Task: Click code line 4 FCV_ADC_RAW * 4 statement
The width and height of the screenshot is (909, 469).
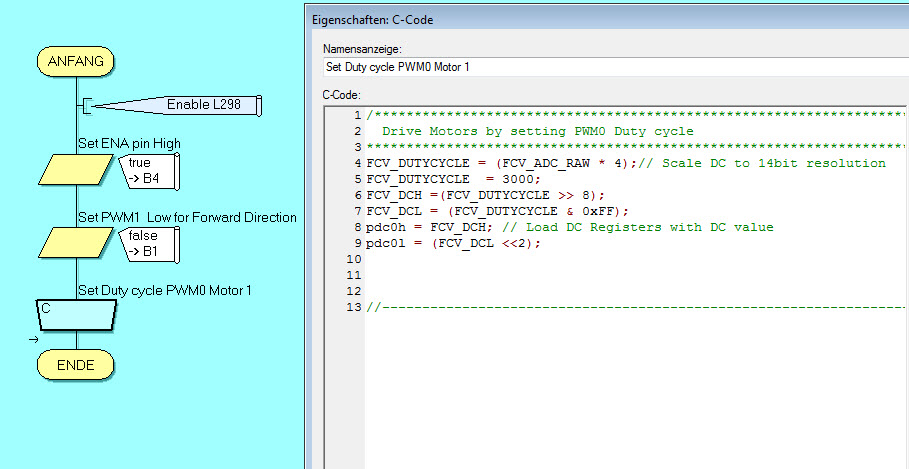Action: pos(501,163)
